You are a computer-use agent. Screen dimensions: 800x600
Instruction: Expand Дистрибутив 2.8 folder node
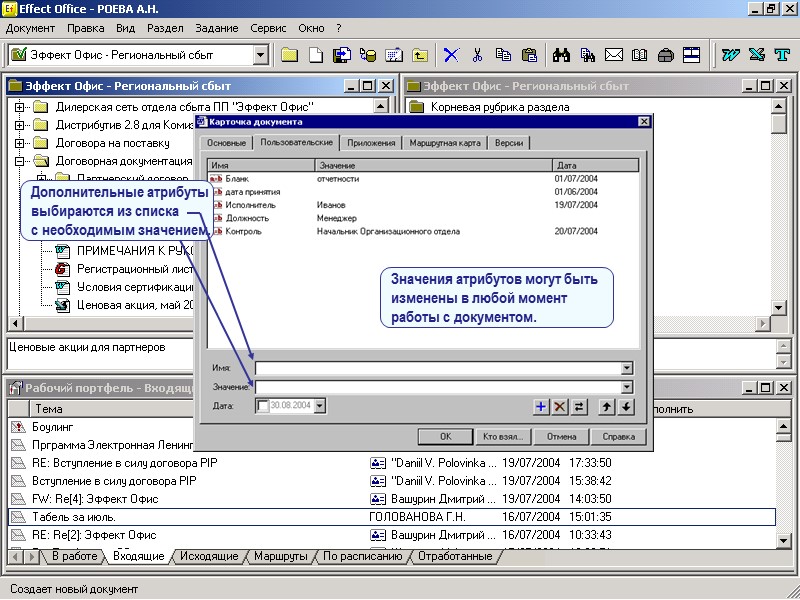(x=19, y=125)
